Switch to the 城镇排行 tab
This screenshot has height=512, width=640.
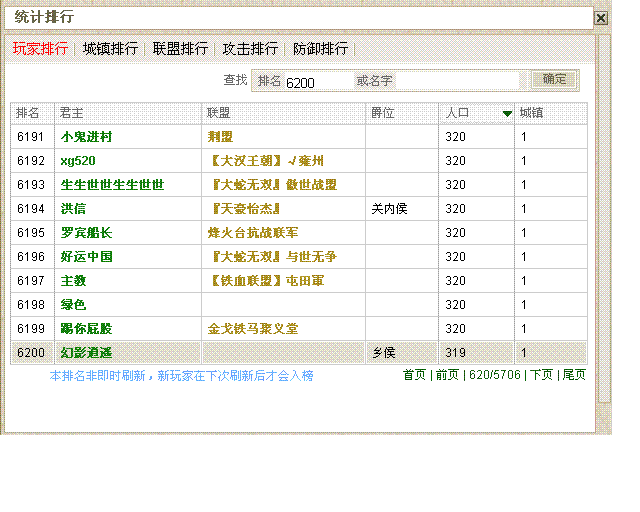[110, 49]
